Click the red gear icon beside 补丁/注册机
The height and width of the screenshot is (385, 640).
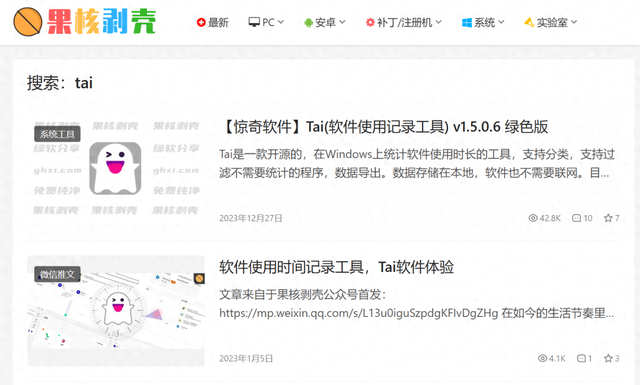370,22
